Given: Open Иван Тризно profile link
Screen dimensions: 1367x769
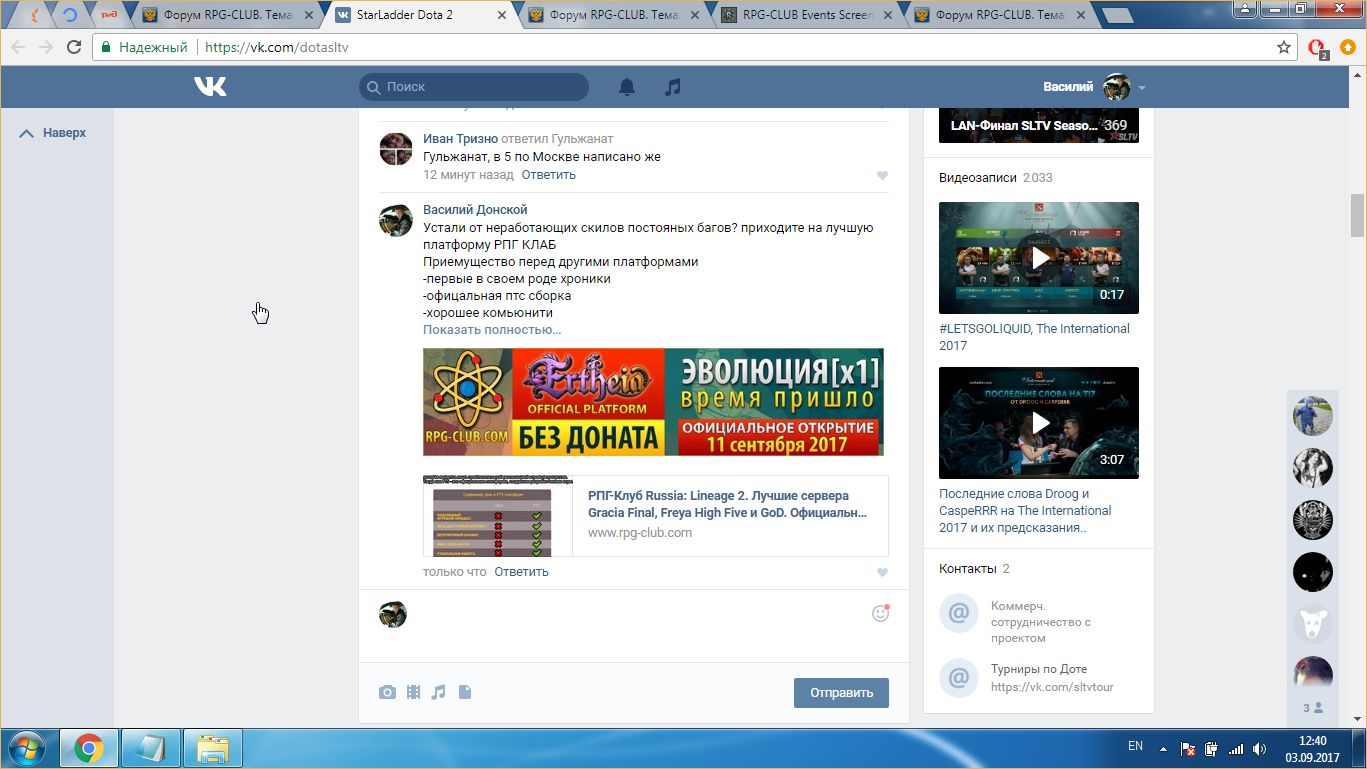Looking at the screenshot, I should [460, 139].
